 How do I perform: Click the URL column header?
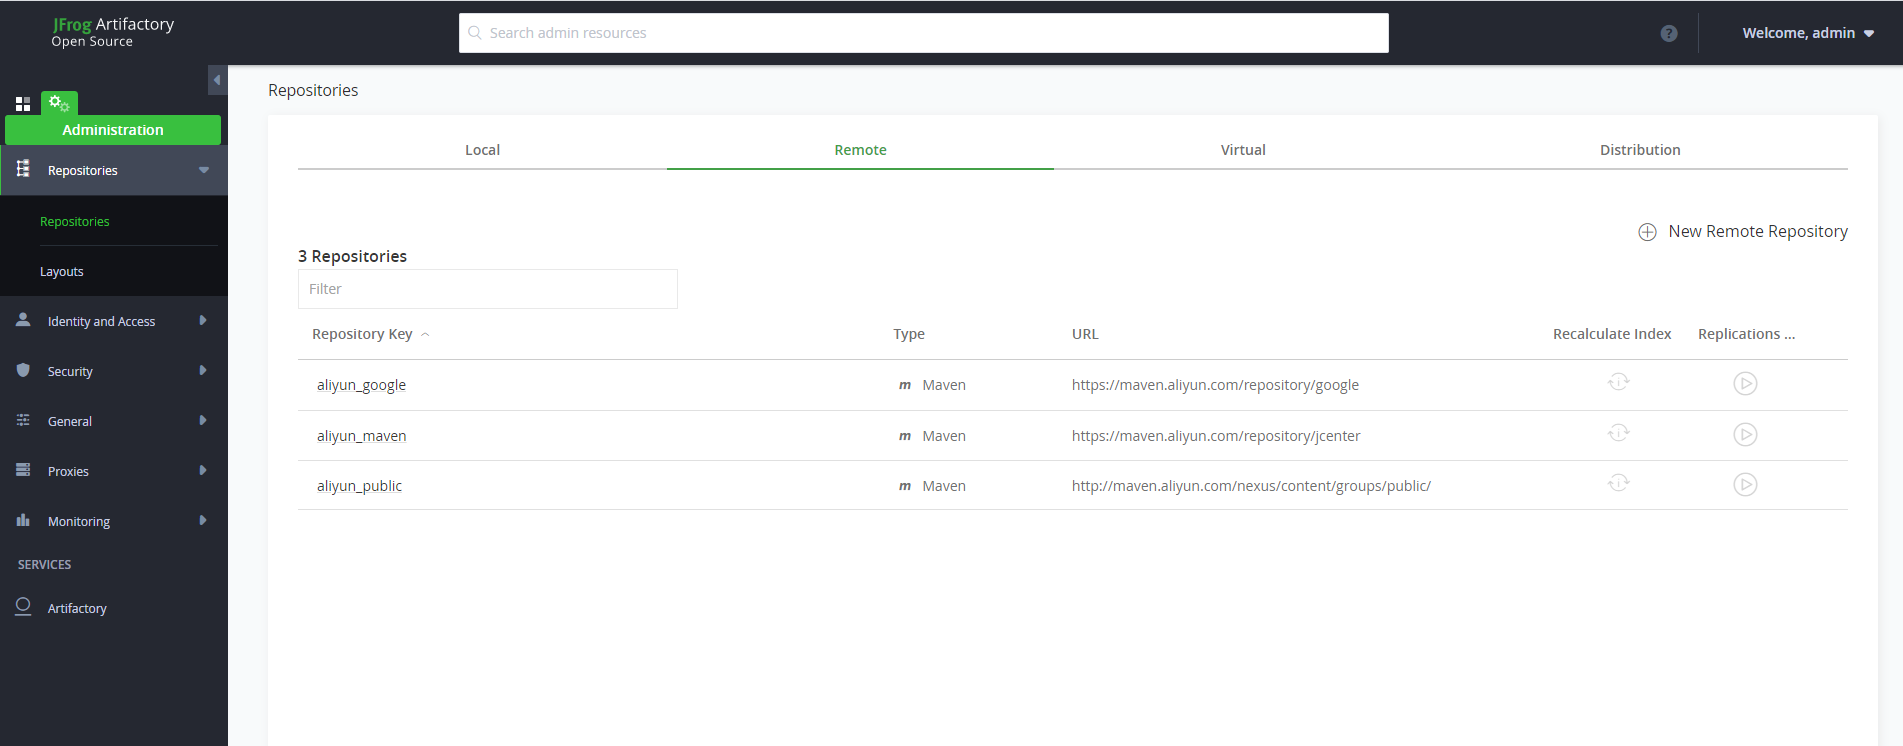(x=1085, y=334)
